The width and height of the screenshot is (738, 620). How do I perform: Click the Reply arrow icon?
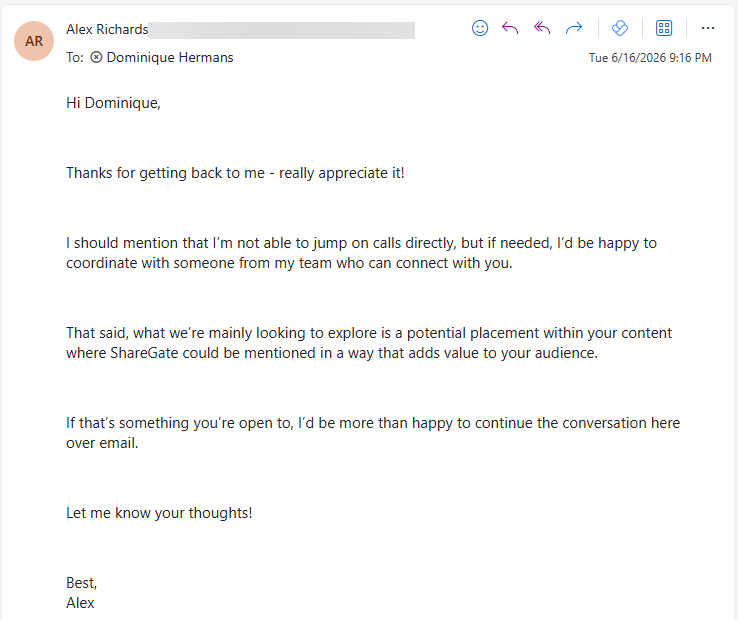pos(510,28)
